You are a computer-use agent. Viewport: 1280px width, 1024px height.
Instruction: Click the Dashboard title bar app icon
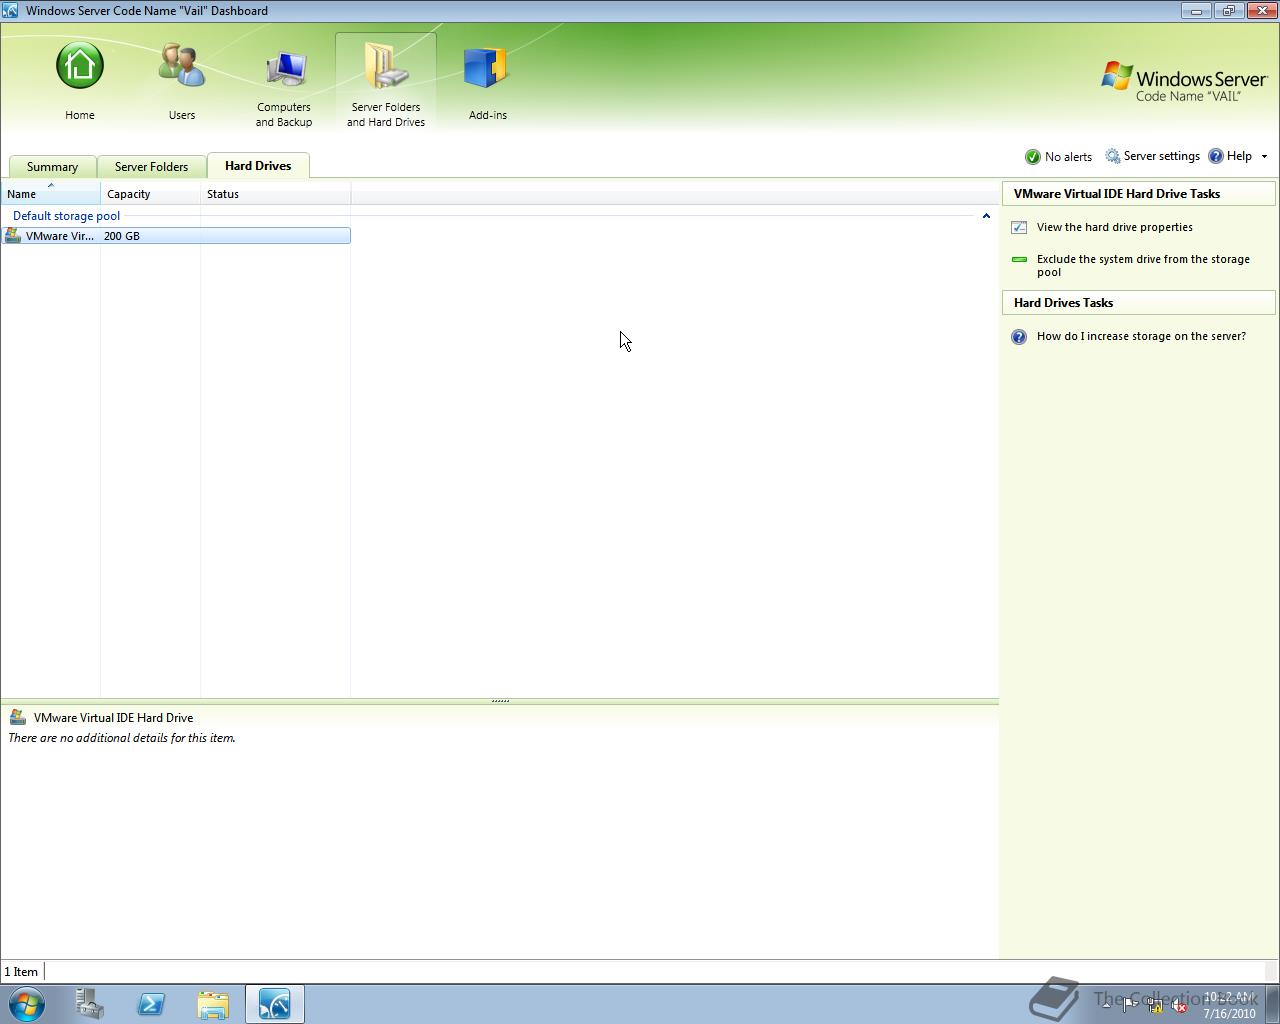click(x=11, y=11)
